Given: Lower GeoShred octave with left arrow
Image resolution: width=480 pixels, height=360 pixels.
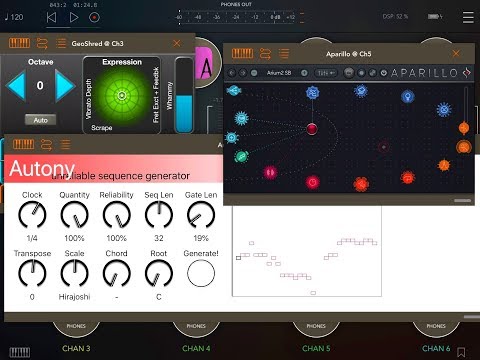Looking at the screenshot, I should (16, 85).
